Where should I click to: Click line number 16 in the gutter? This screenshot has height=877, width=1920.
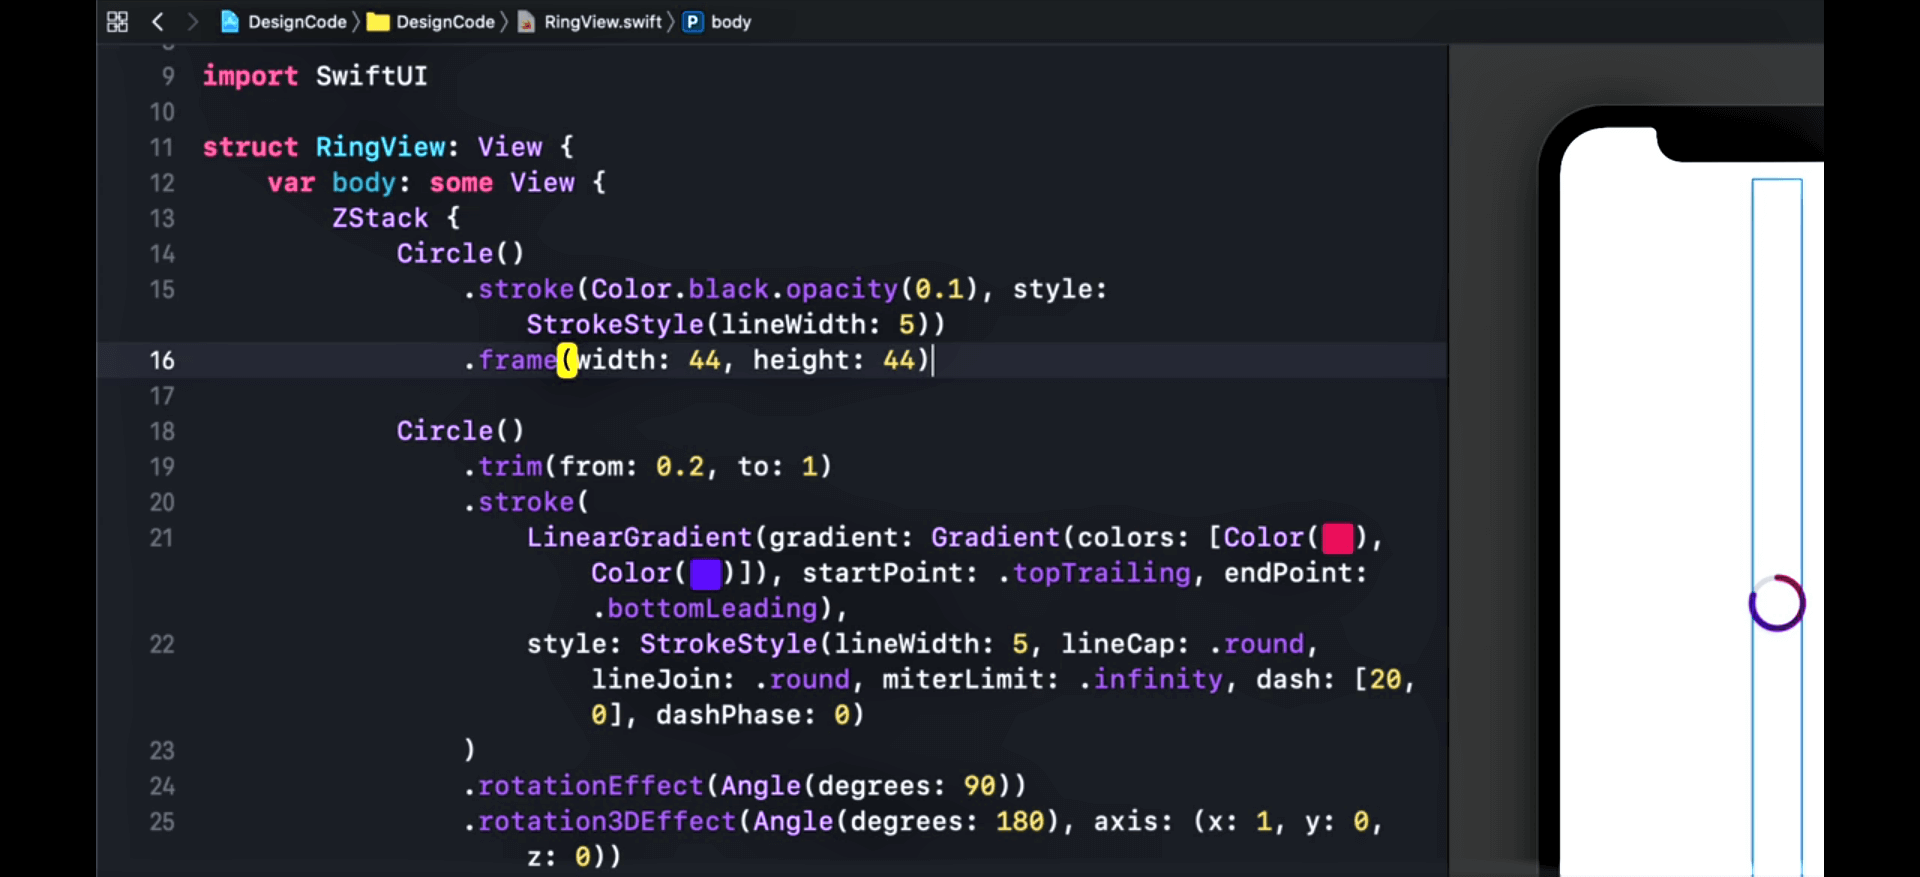(162, 360)
